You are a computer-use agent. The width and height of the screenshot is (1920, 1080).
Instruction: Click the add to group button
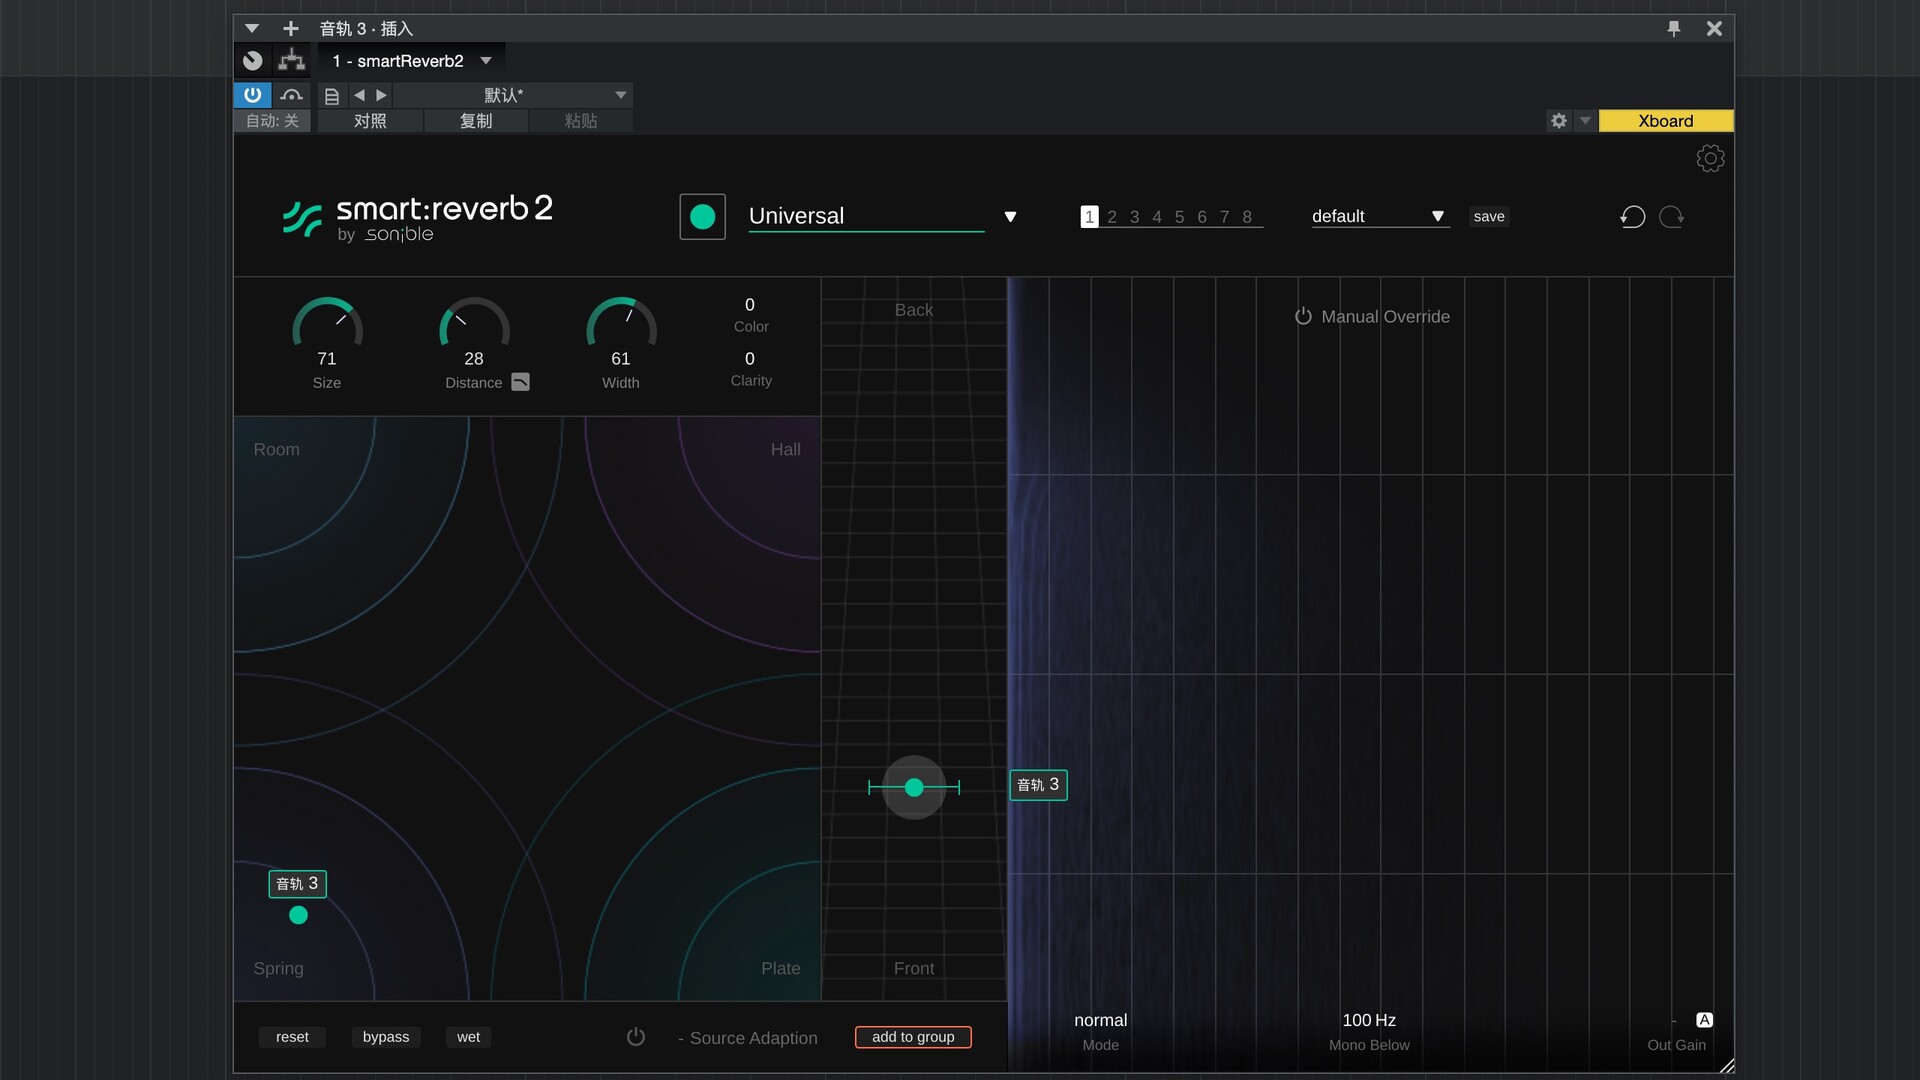(x=913, y=1037)
